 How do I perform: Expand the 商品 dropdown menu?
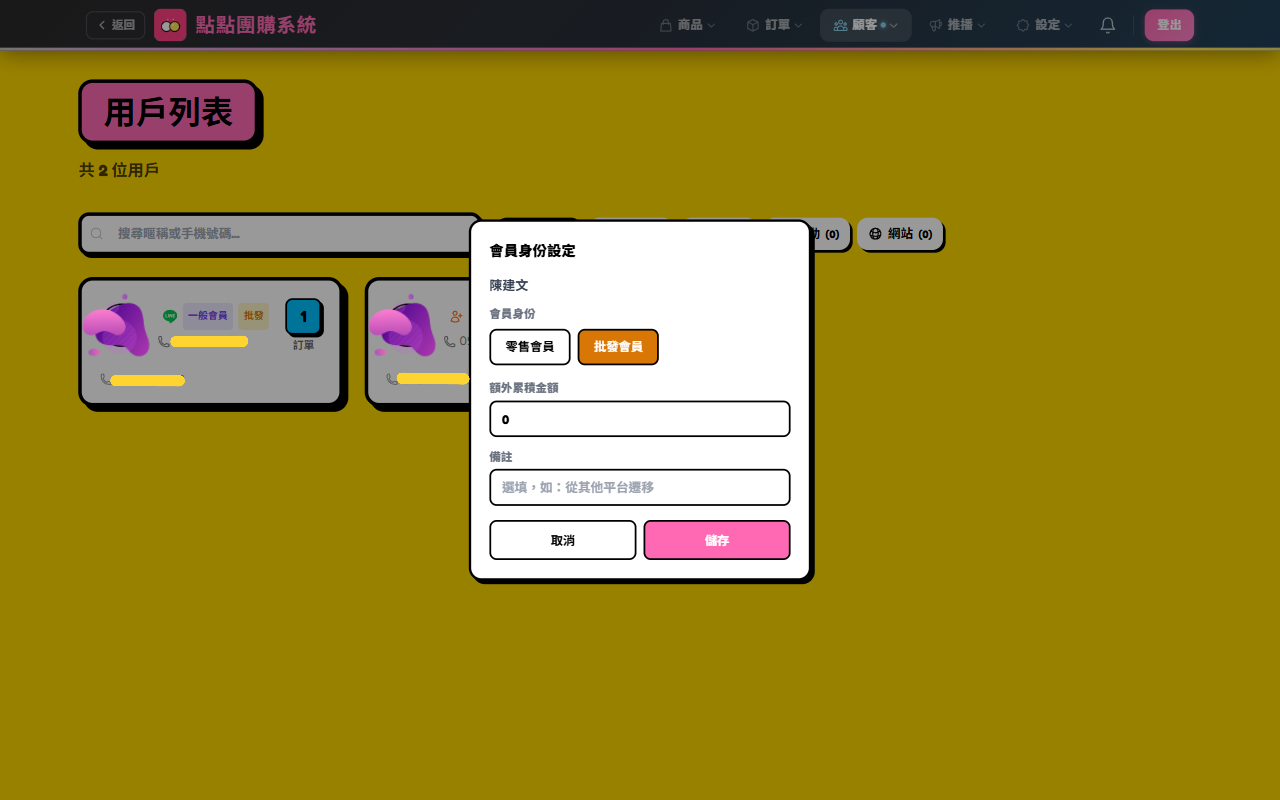pos(688,25)
